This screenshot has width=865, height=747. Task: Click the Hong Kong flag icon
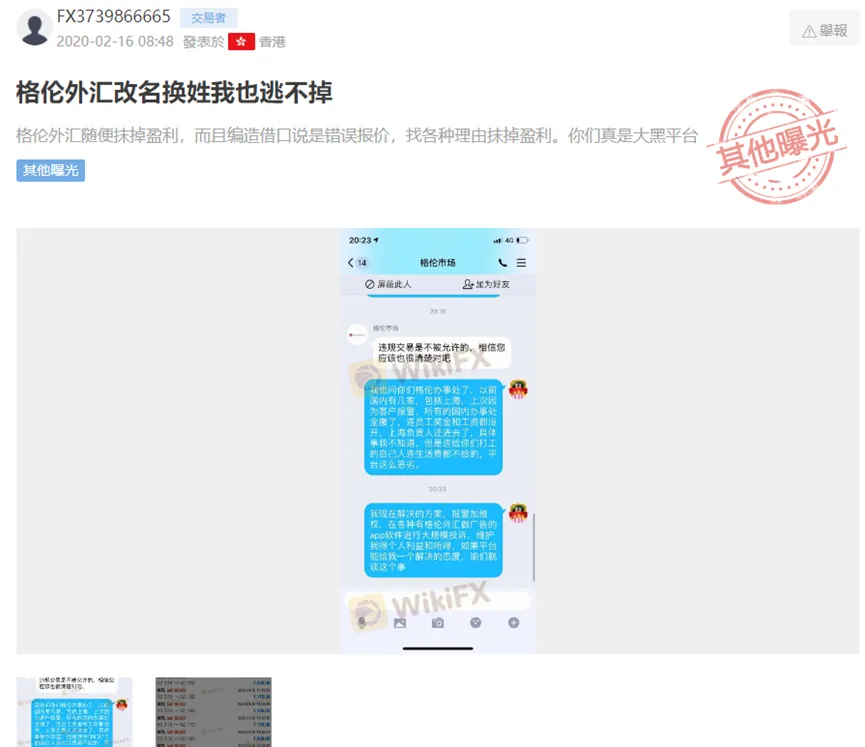(x=241, y=42)
